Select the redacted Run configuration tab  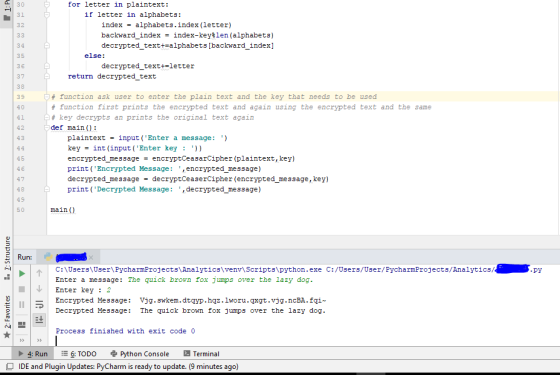[x=68, y=257]
